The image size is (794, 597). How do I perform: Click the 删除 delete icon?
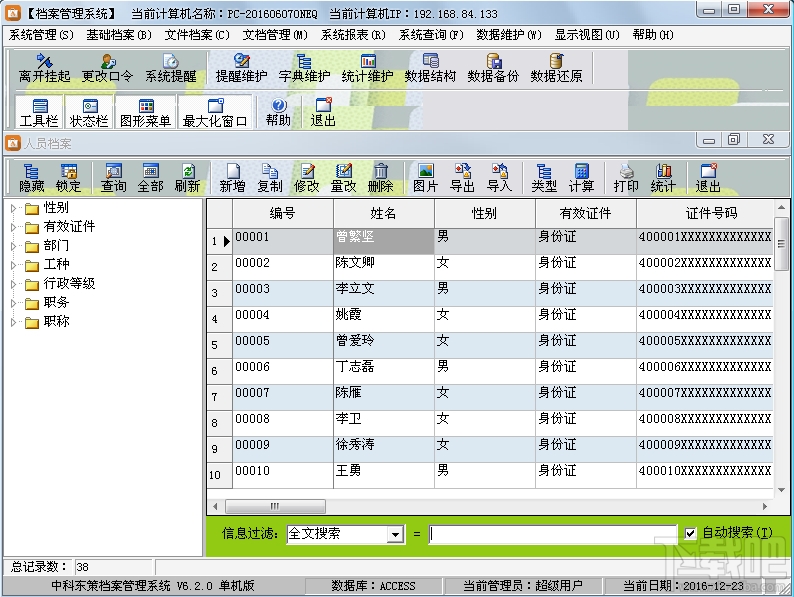tap(381, 178)
